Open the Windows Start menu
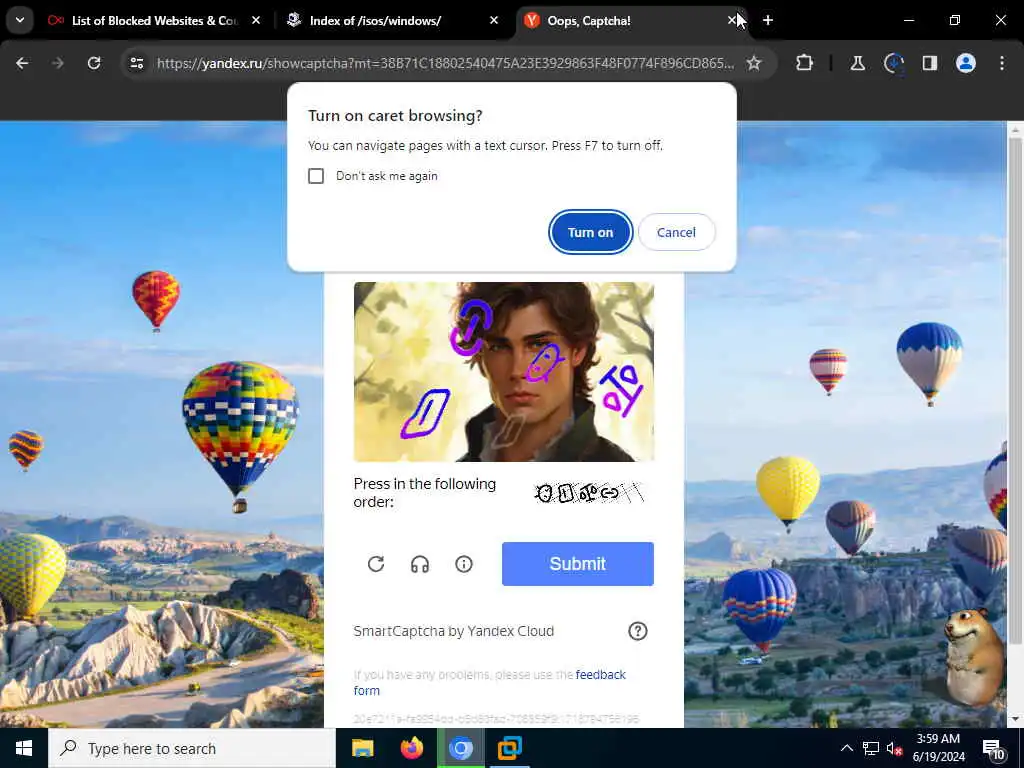The width and height of the screenshot is (1024, 768). tap(24, 748)
